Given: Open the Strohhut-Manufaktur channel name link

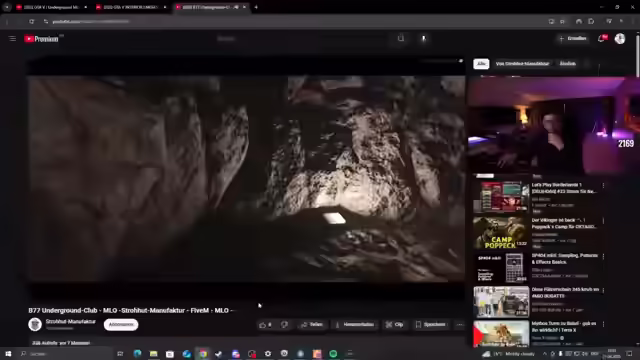Looking at the screenshot, I should pos(71,322).
